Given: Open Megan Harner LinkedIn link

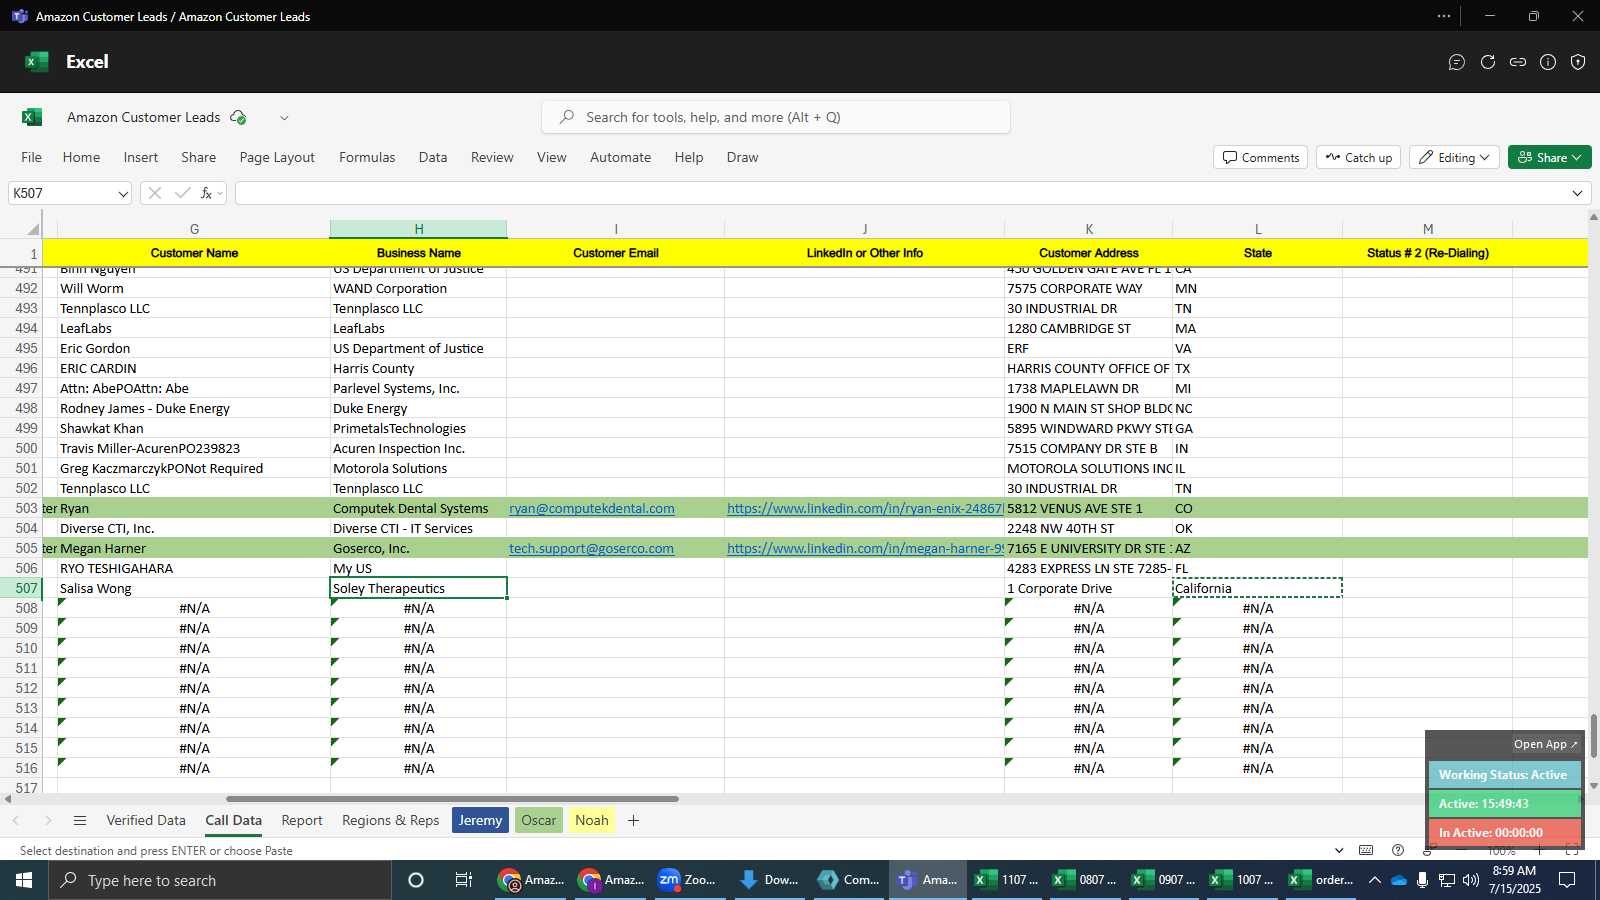Looking at the screenshot, I should 865,548.
